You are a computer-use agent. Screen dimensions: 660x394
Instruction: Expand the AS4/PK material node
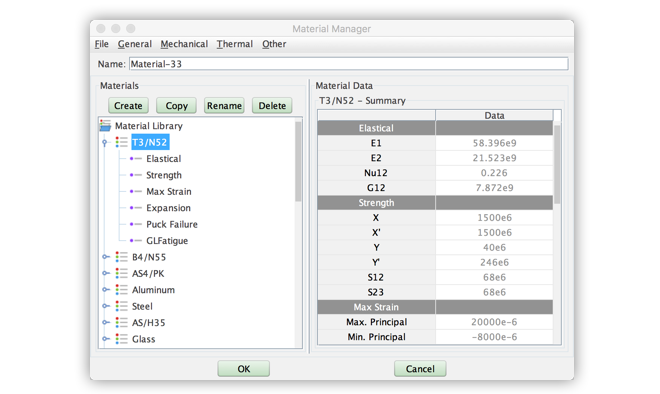click(106, 273)
